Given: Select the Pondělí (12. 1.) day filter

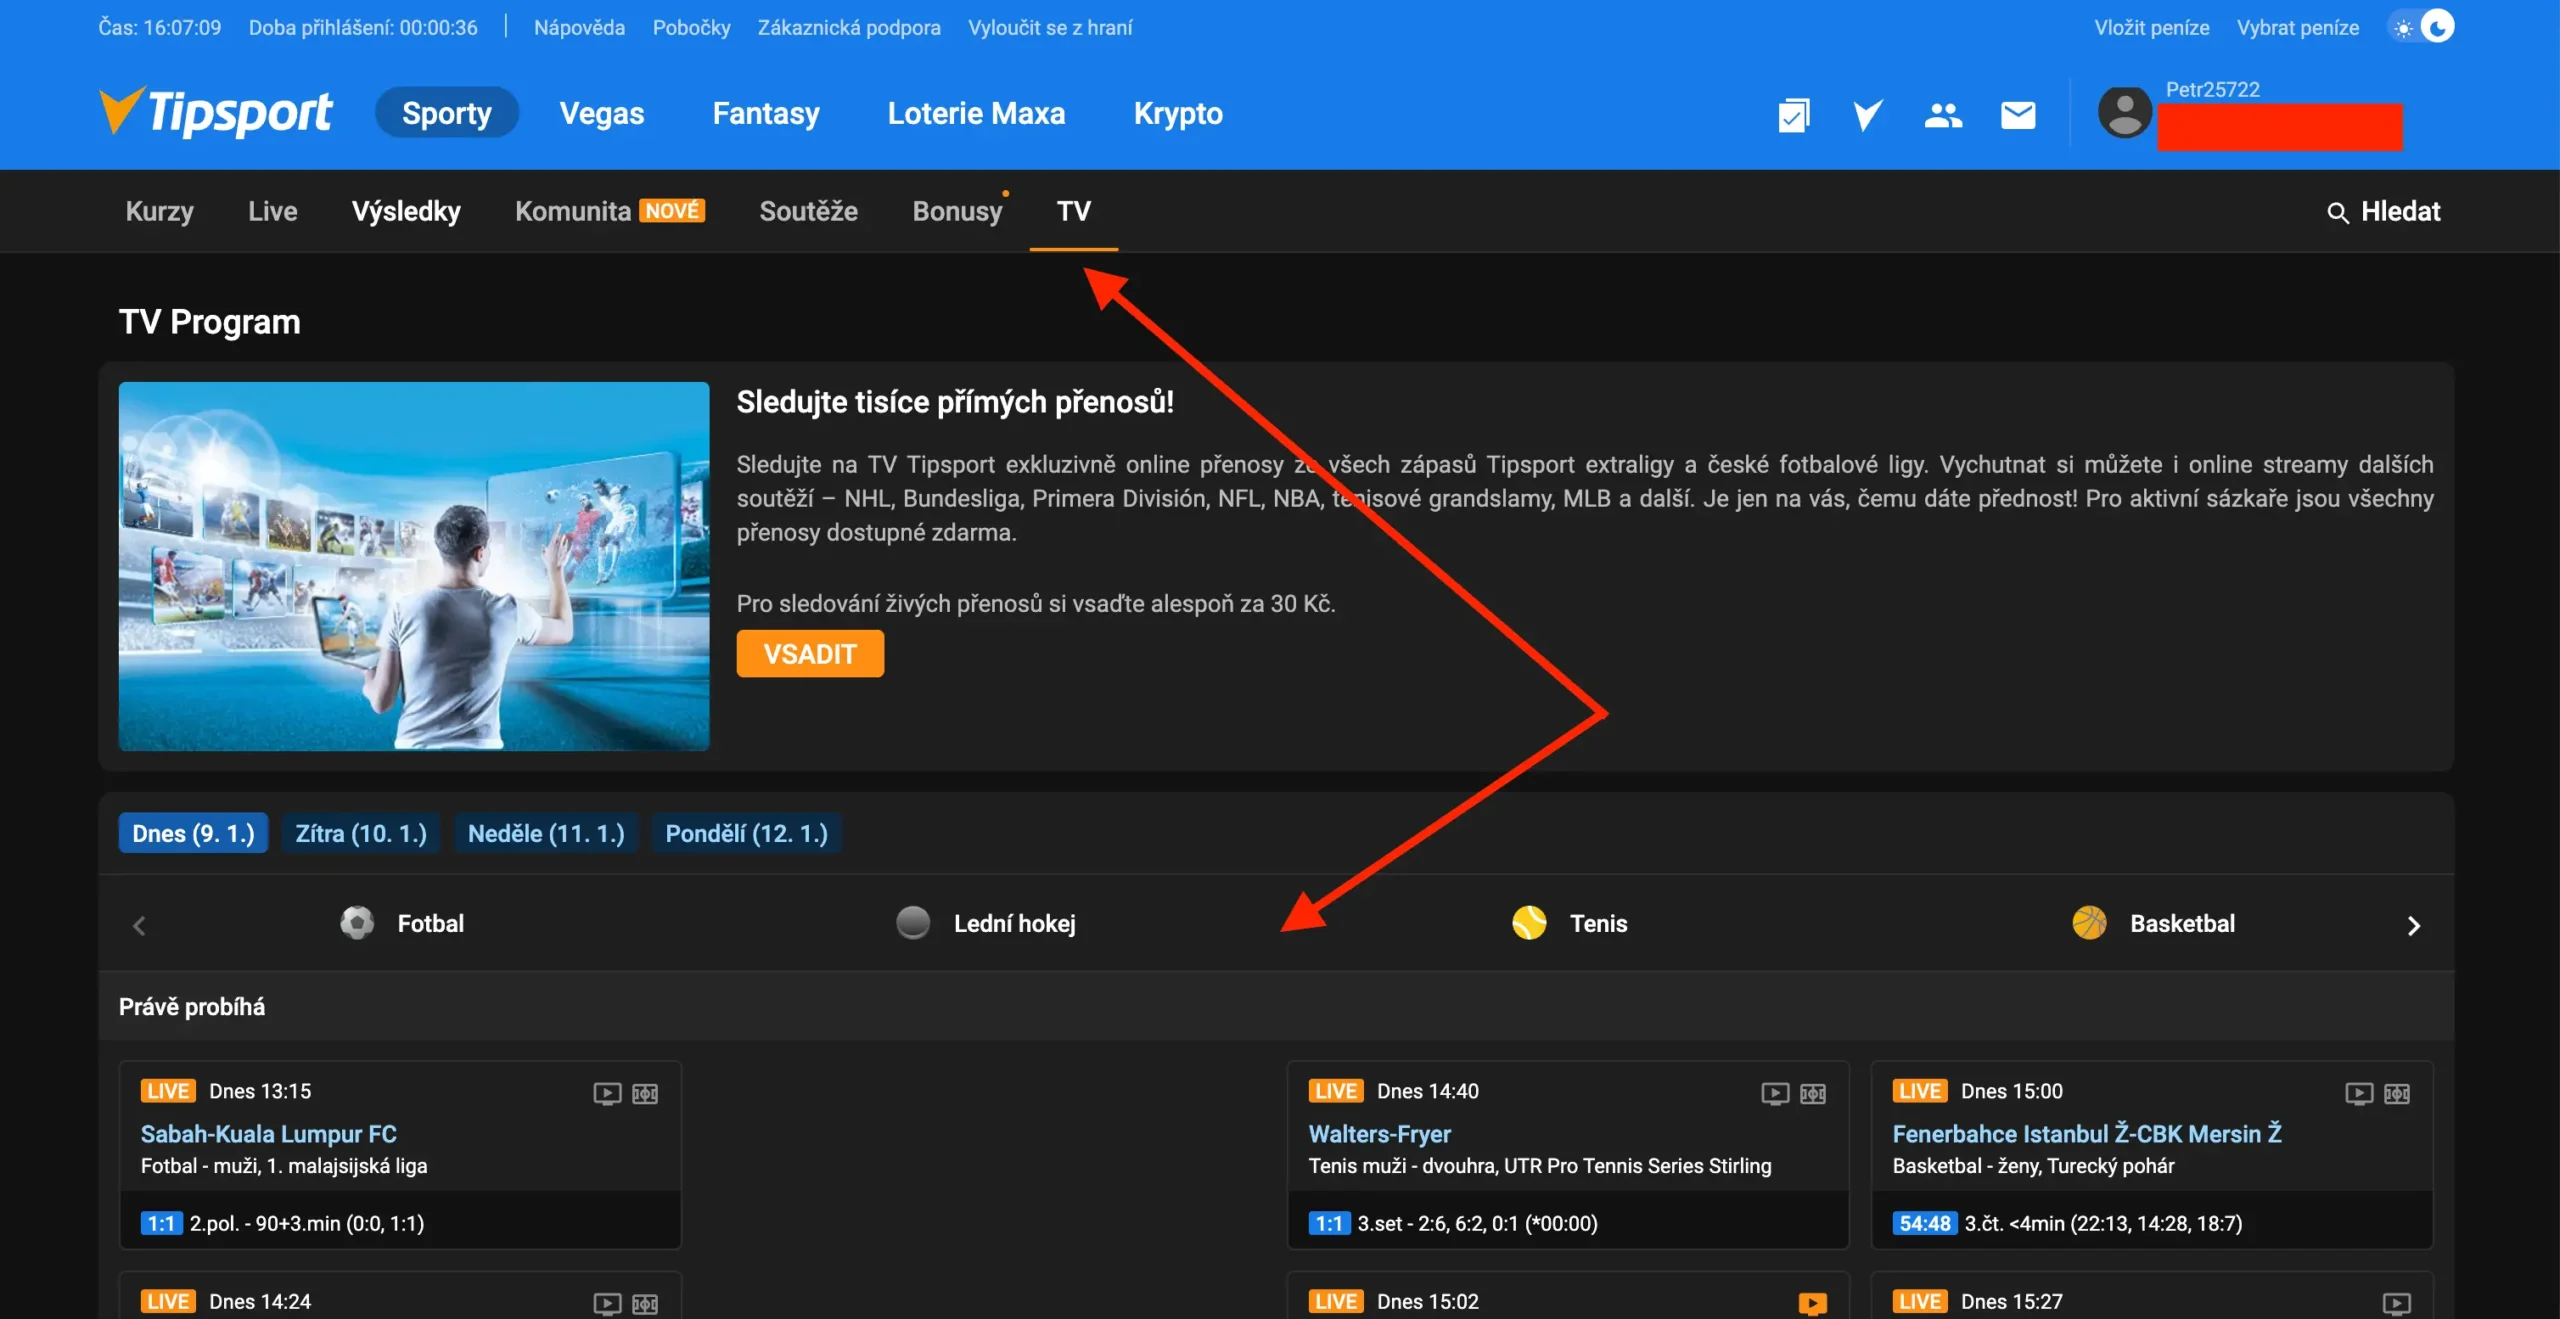Looking at the screenshot, I should 746,833.
